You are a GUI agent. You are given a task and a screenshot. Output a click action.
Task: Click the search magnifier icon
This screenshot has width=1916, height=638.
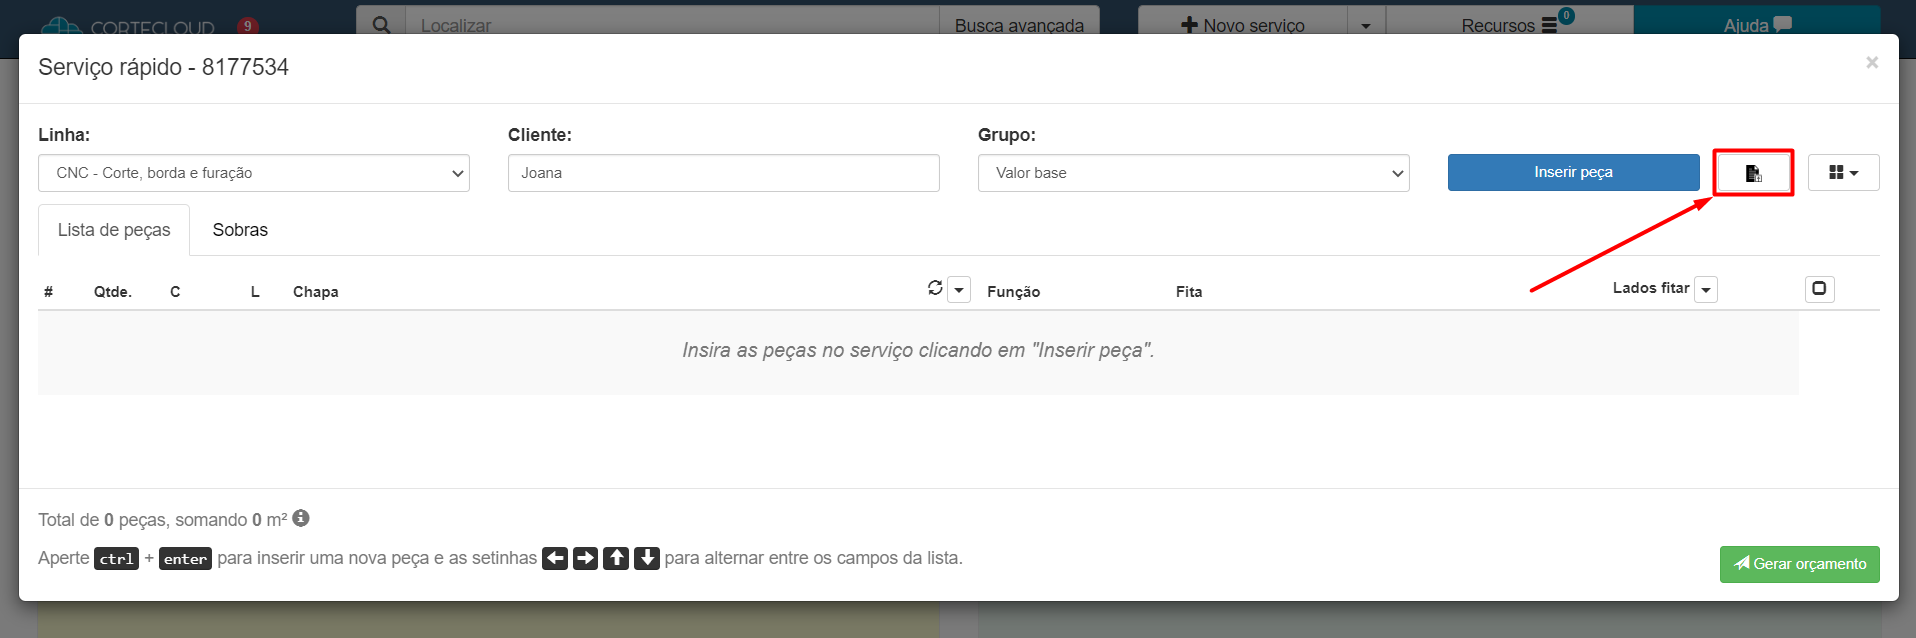(381, 24)
